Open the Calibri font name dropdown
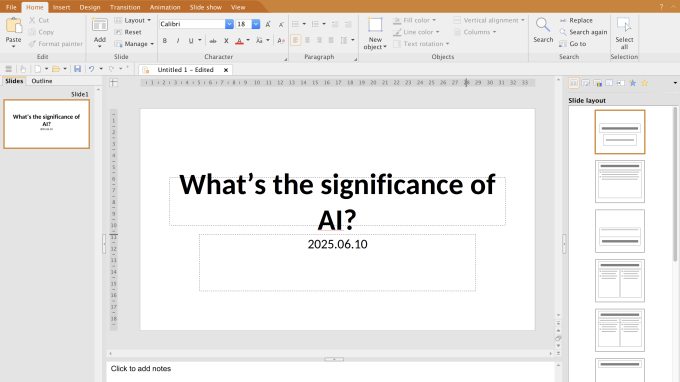 pyautogui.click(x=229, y=24)
